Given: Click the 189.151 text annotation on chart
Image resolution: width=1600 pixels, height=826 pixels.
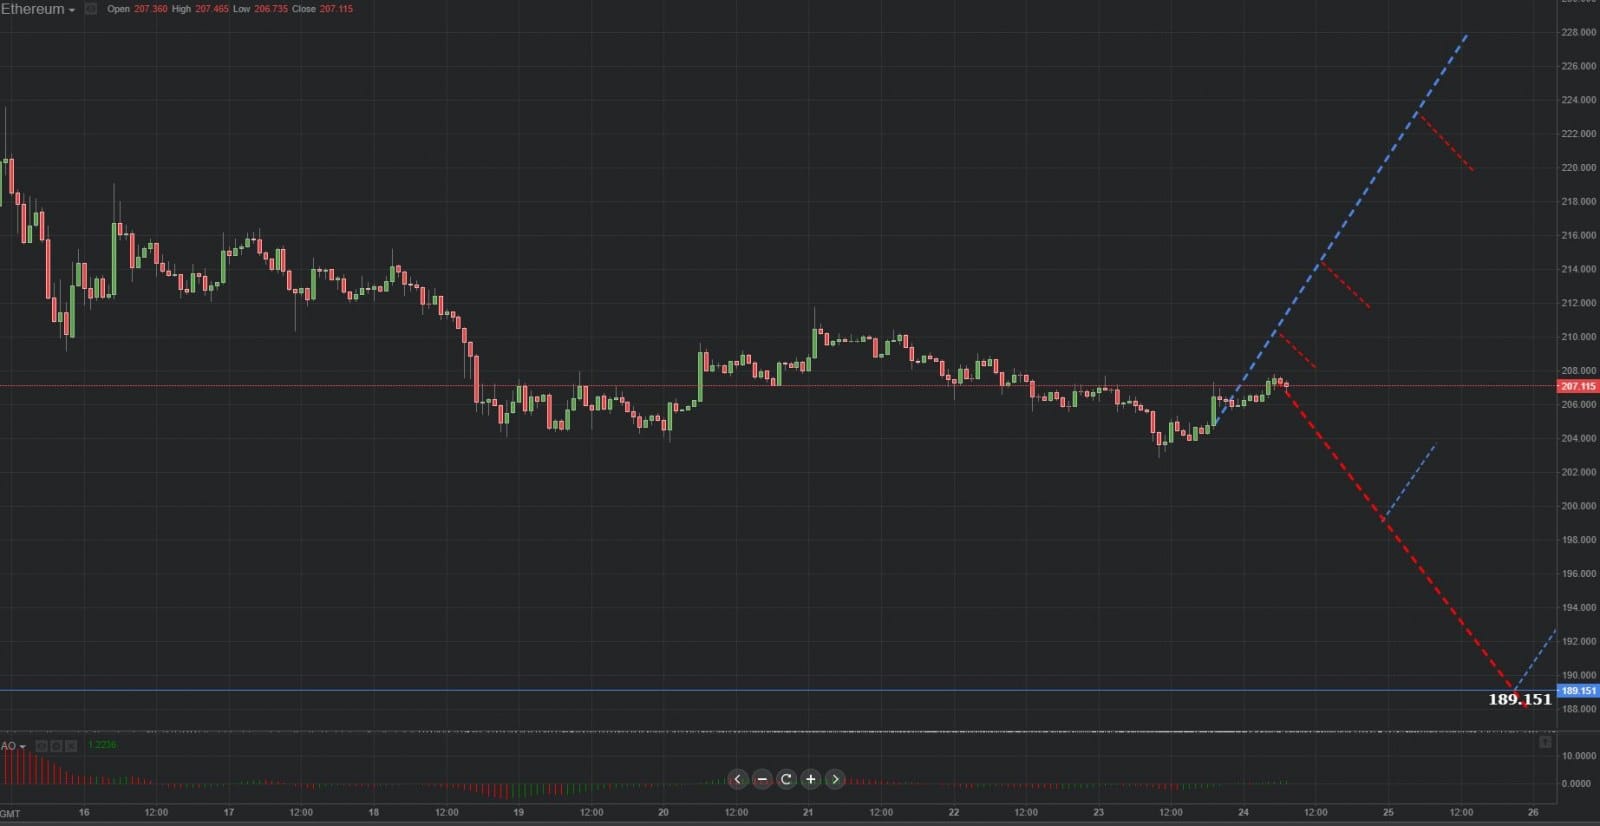Looking at the screenshot, I should click(1519, 699).
